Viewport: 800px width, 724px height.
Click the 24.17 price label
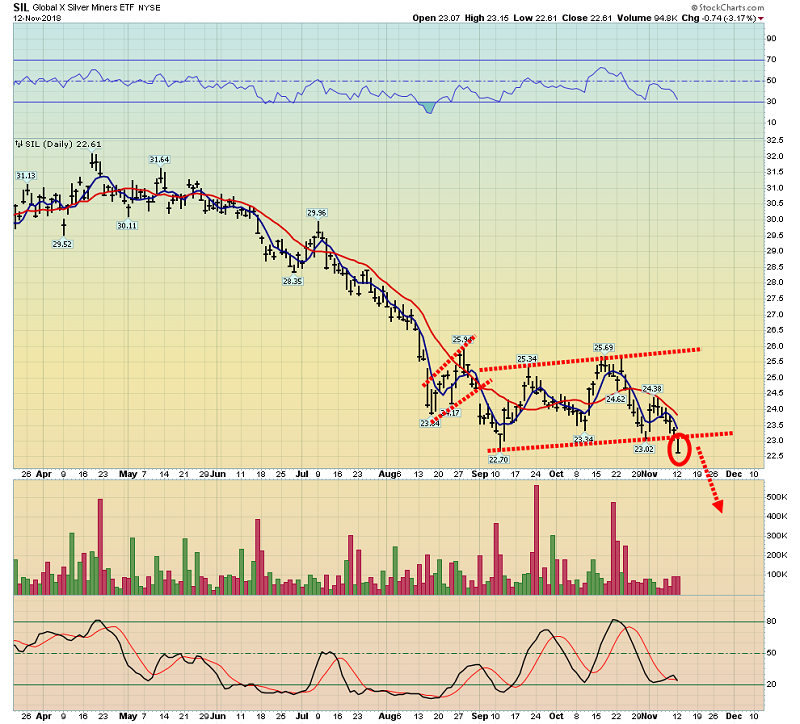(450, 413)
